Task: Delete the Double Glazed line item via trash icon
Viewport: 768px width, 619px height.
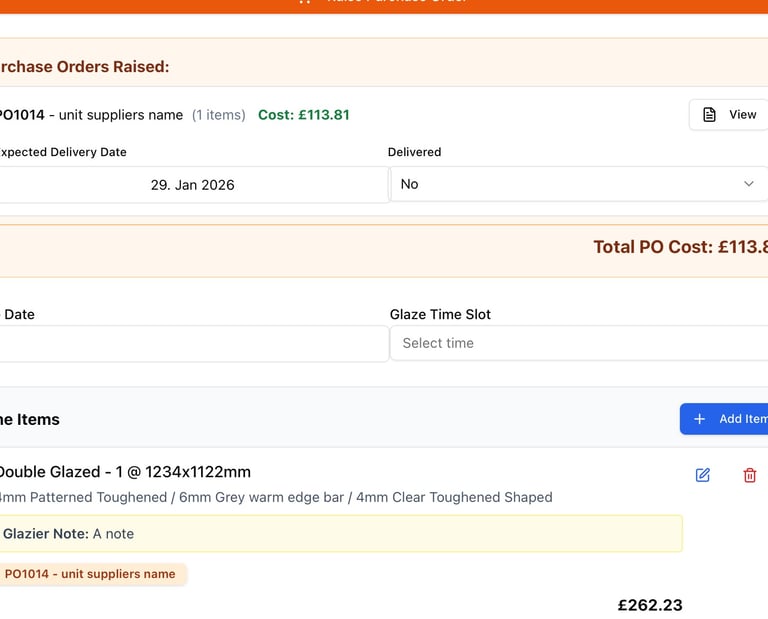Action: click(x=750, y=475)
